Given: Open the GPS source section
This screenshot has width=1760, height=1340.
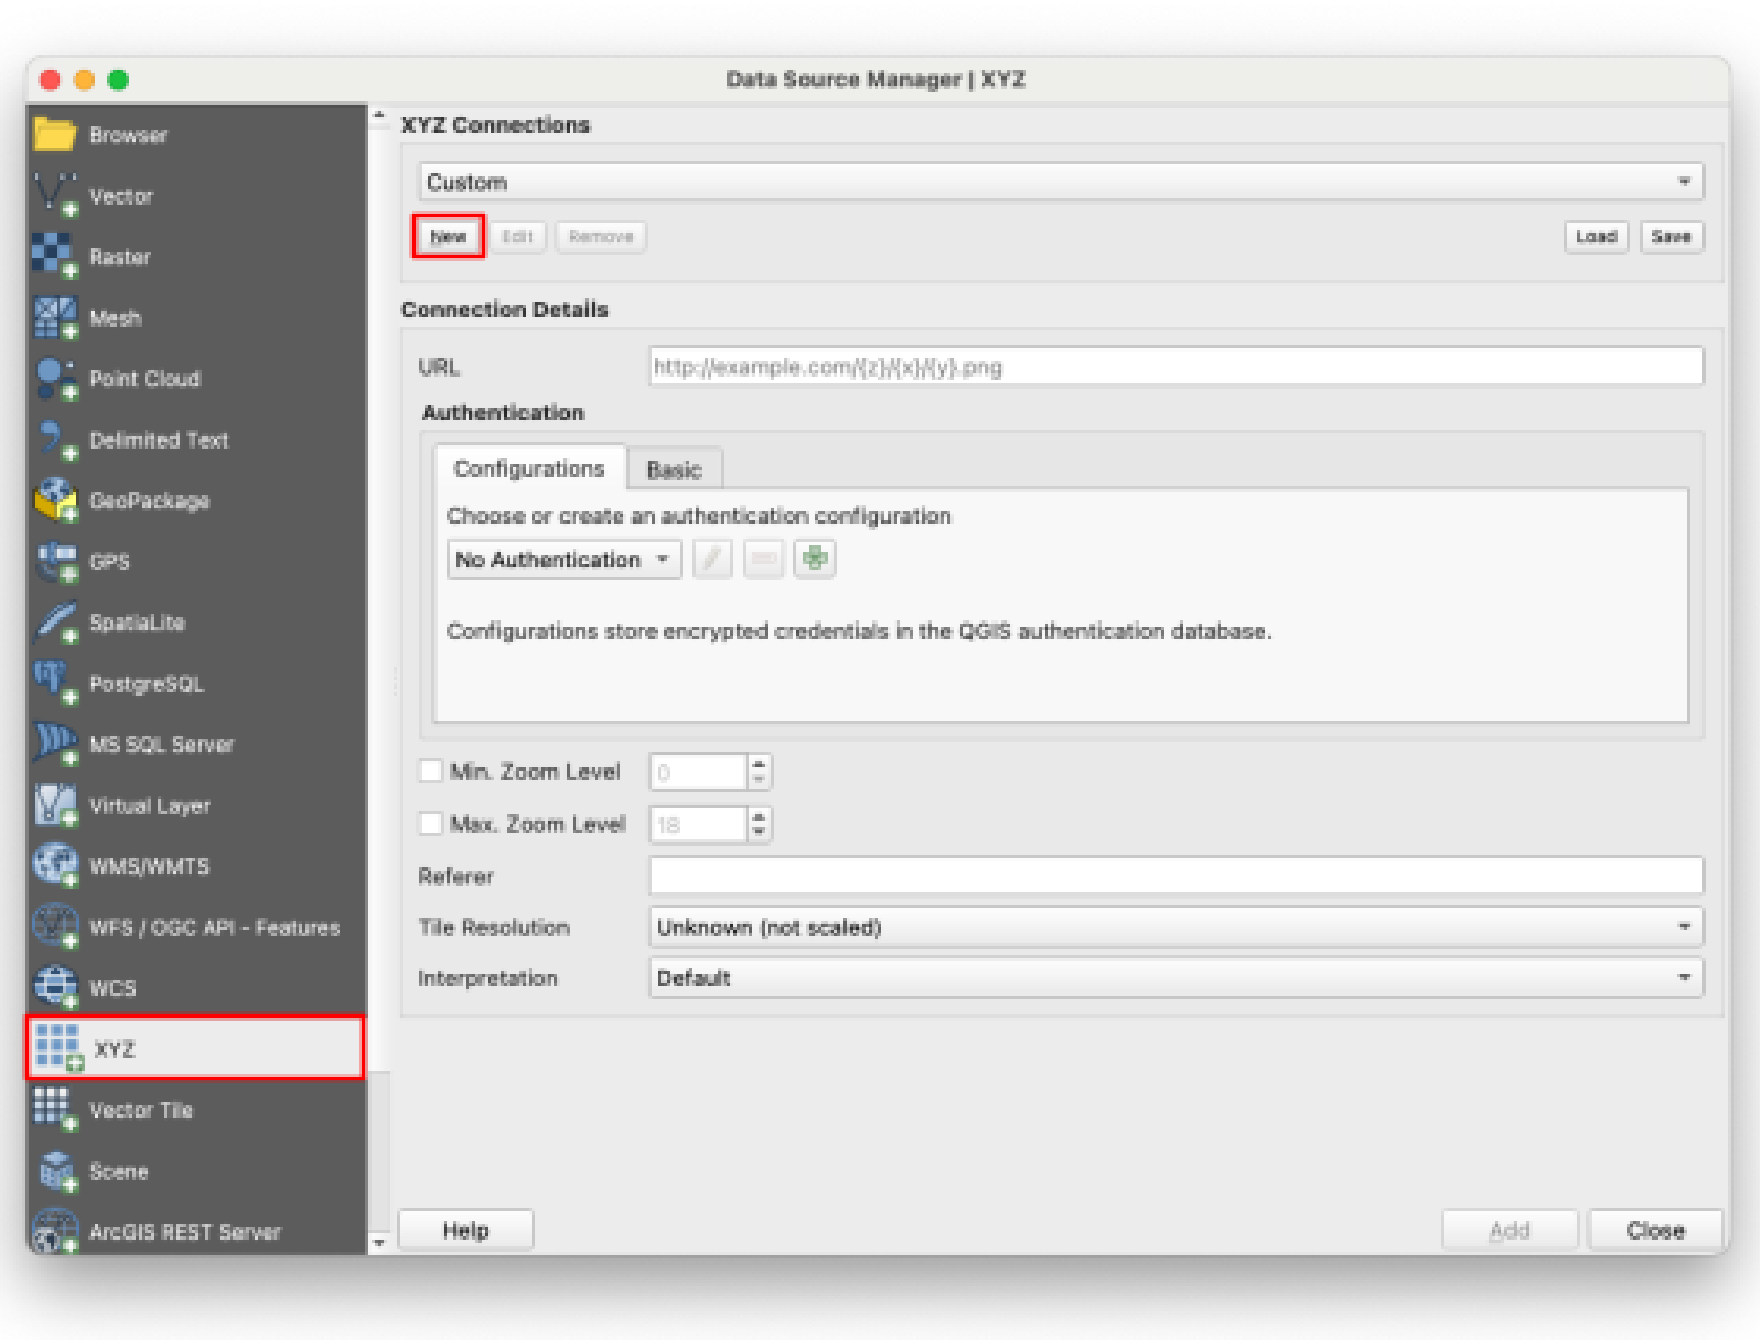Looking at the screenshot, I should coord(196,562).
